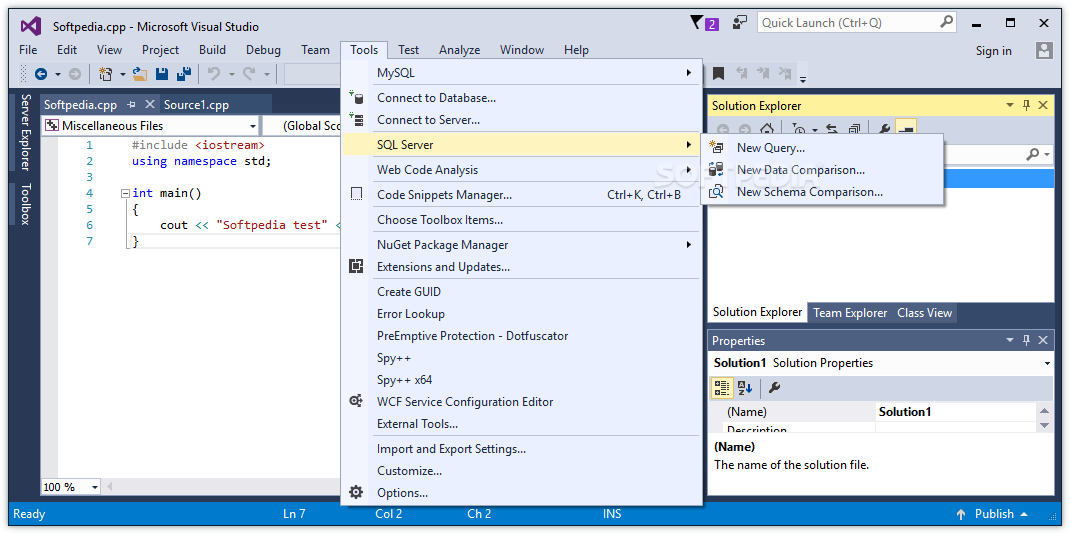Viewport: 1070px width, 534px height.
Task: Toggle Preview Selected Items button in Solution Explorer
Action: (906, 128)
